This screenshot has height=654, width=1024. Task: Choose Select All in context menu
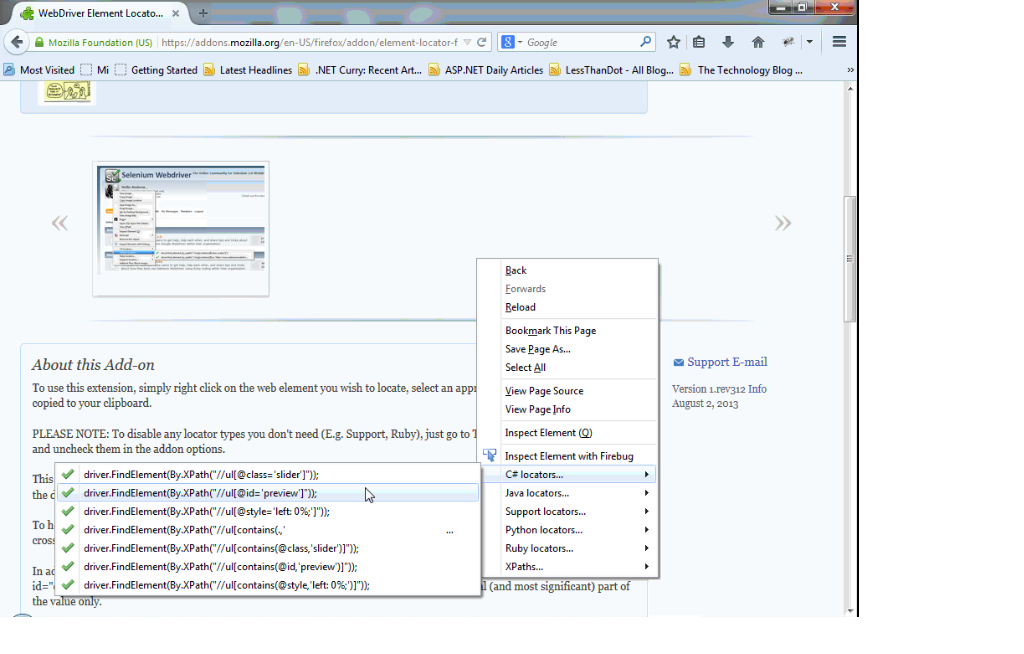[x=568, y=367]
